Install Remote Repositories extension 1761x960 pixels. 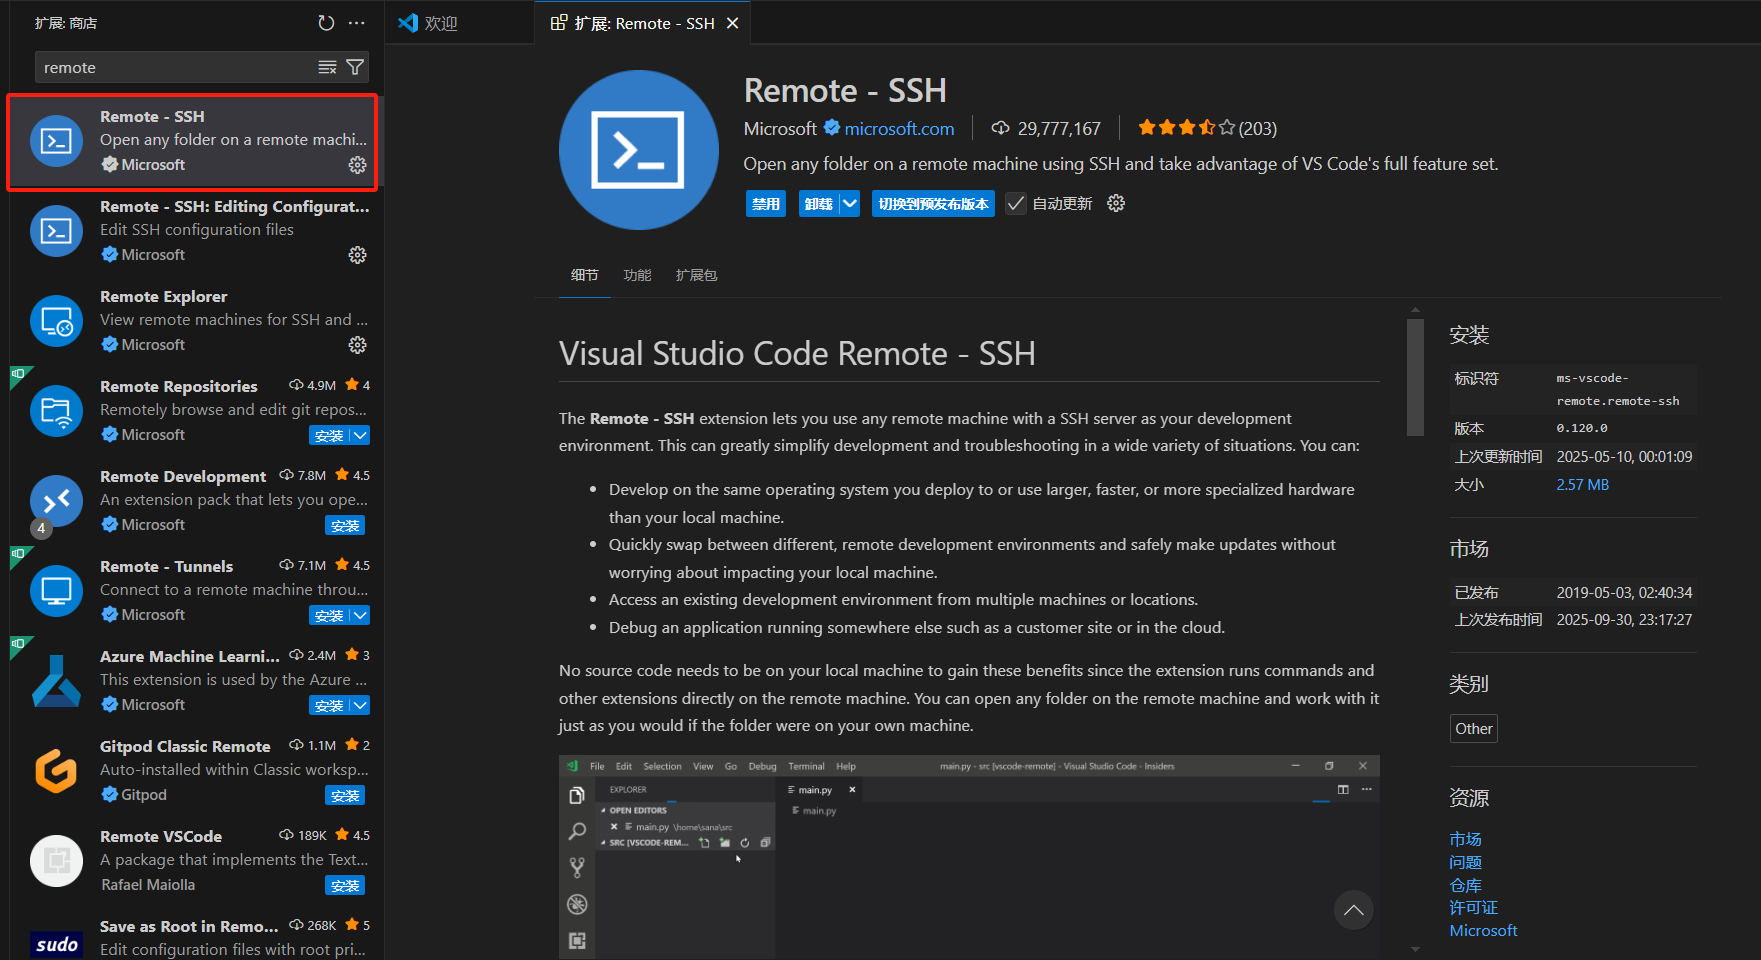click(329, 435)
